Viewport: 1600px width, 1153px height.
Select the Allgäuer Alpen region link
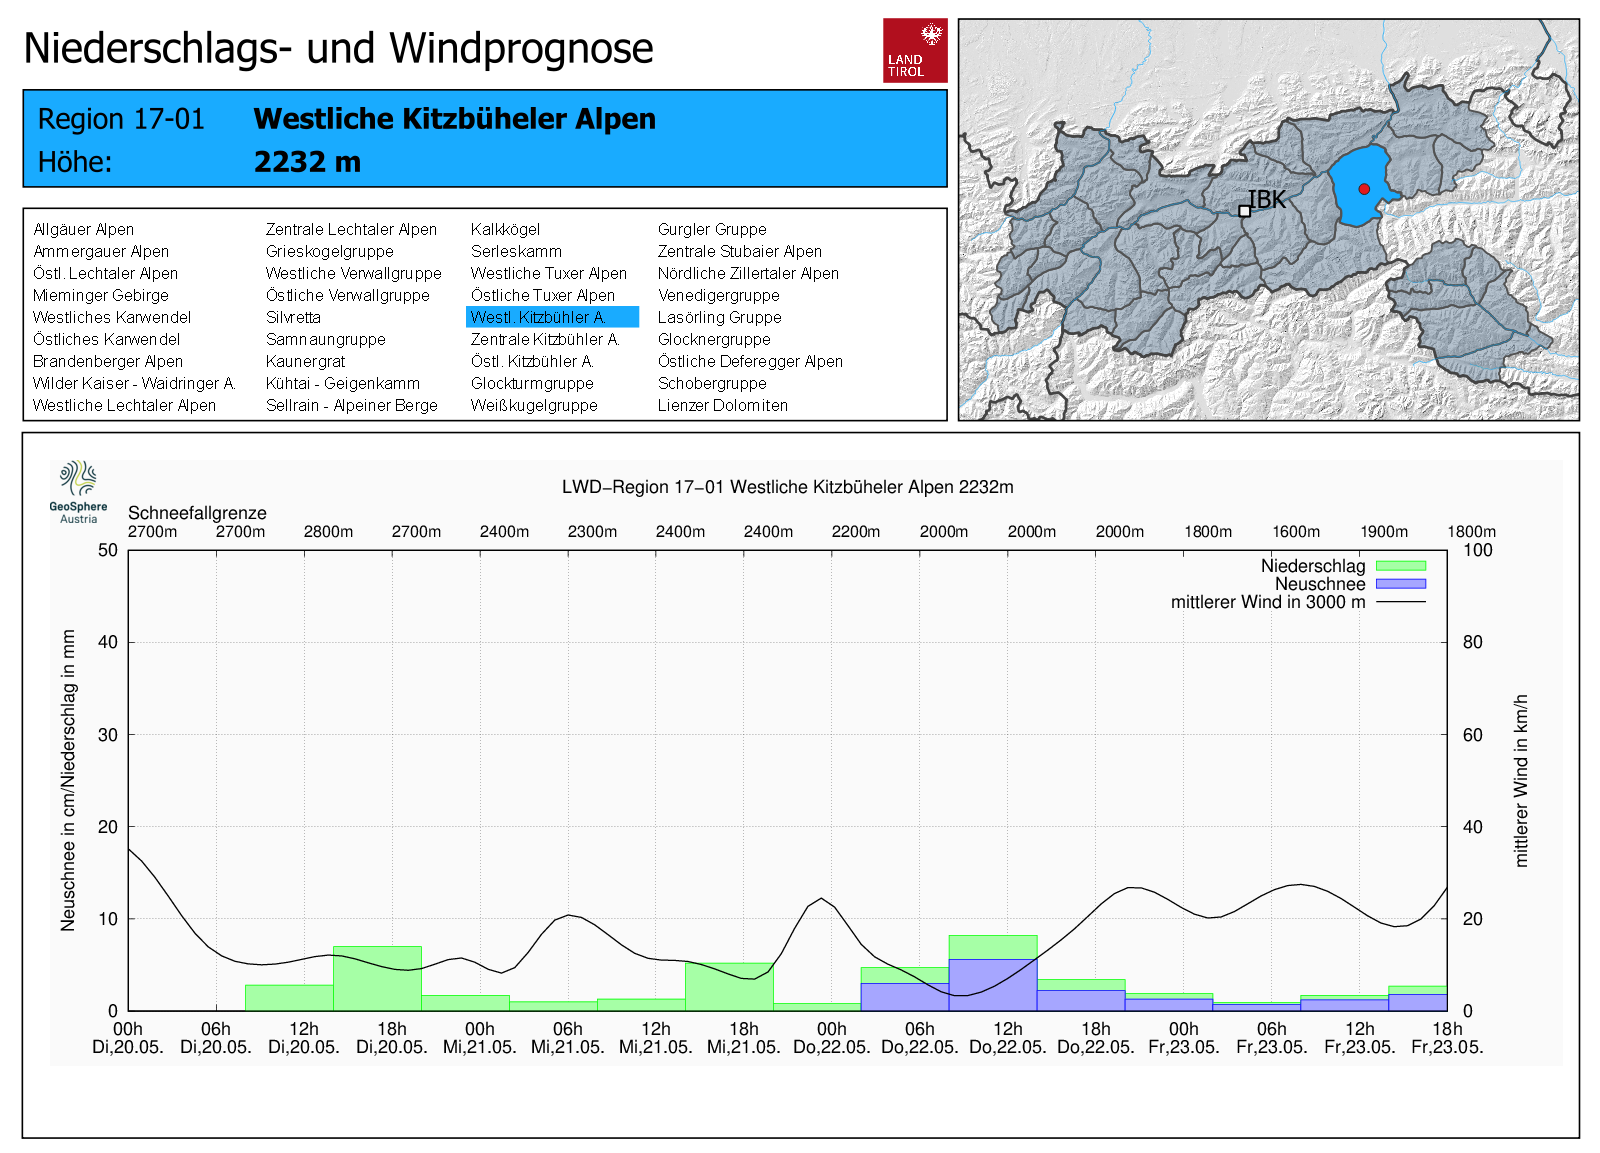pos(83,230)
